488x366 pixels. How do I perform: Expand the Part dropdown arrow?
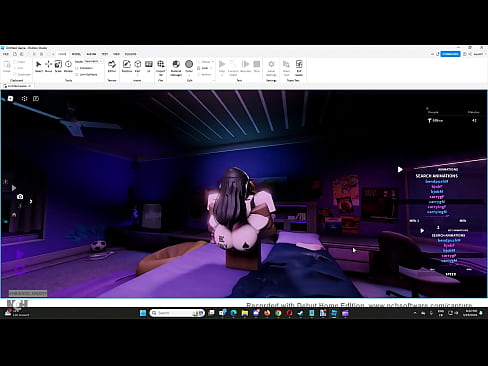click(138, 75)
